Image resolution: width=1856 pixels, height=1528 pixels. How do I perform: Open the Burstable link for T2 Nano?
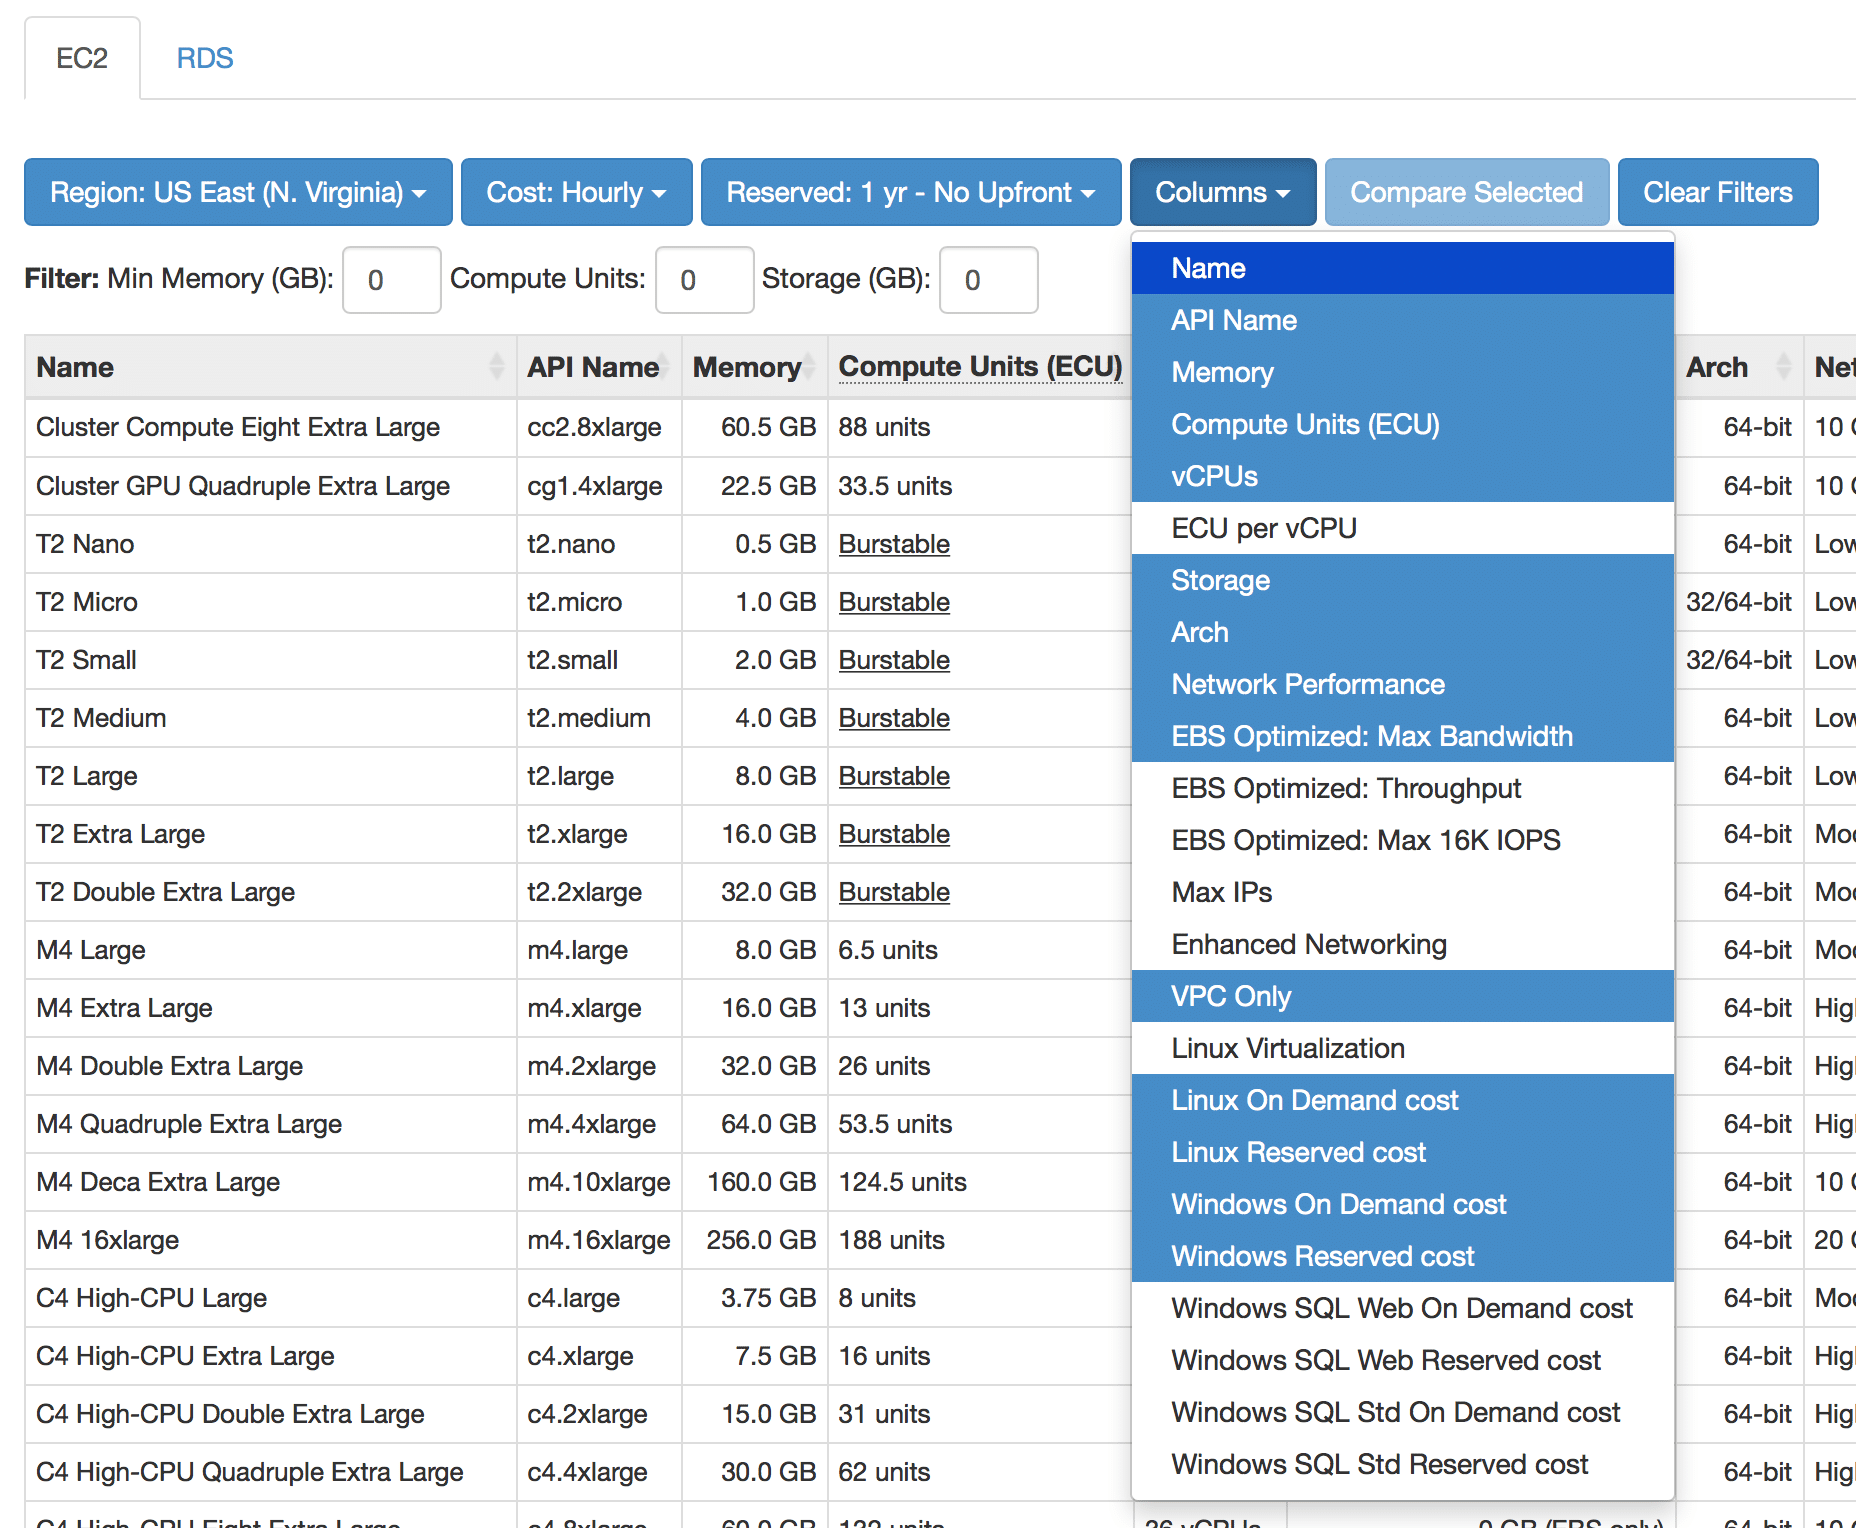pos(894,544)
